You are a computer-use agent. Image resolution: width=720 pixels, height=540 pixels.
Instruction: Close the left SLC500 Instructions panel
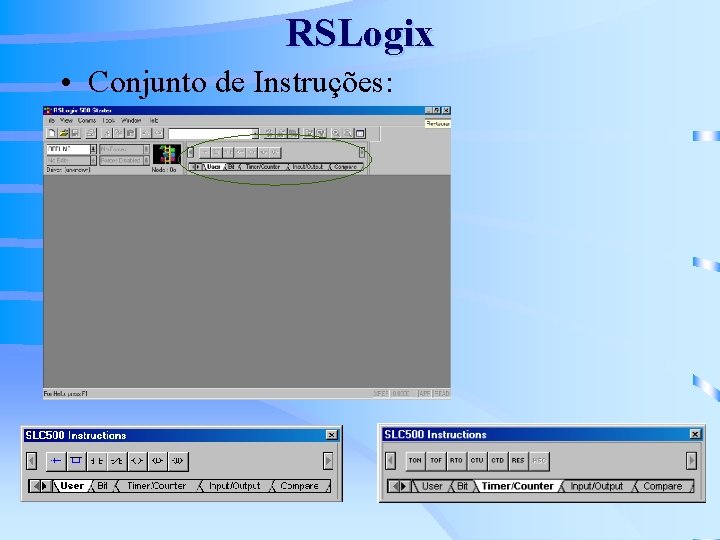click(332, 435)
